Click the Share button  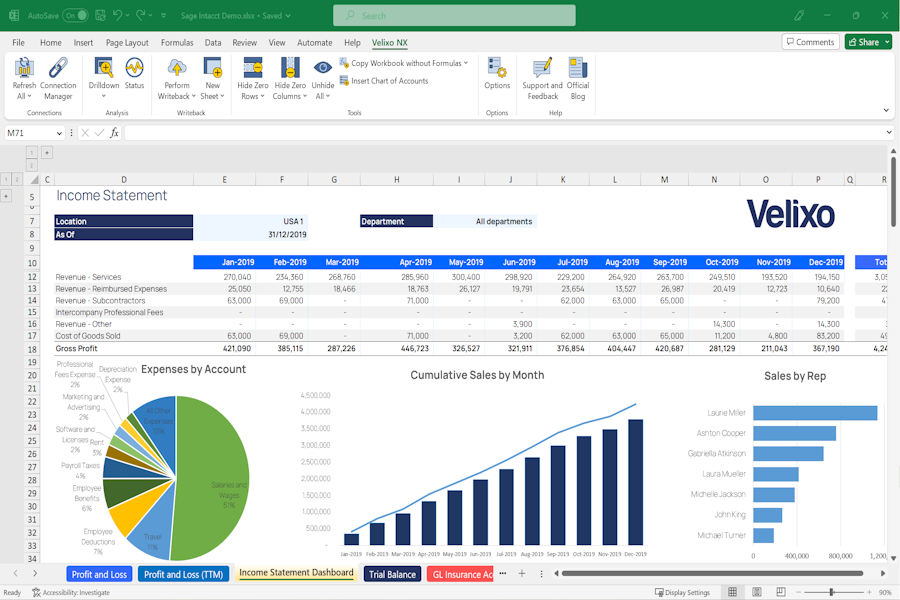pyautogui.click(x=864, y=42)
